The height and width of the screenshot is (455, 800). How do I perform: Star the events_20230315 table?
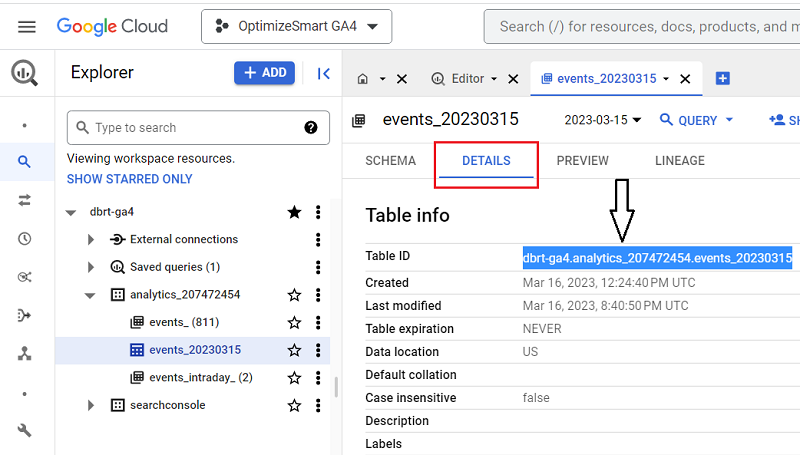[x=294, y=350]
